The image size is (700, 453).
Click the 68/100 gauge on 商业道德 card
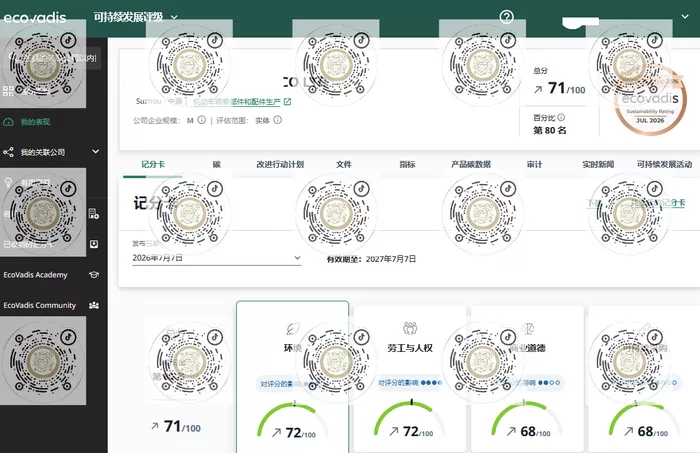coord(527,420)
